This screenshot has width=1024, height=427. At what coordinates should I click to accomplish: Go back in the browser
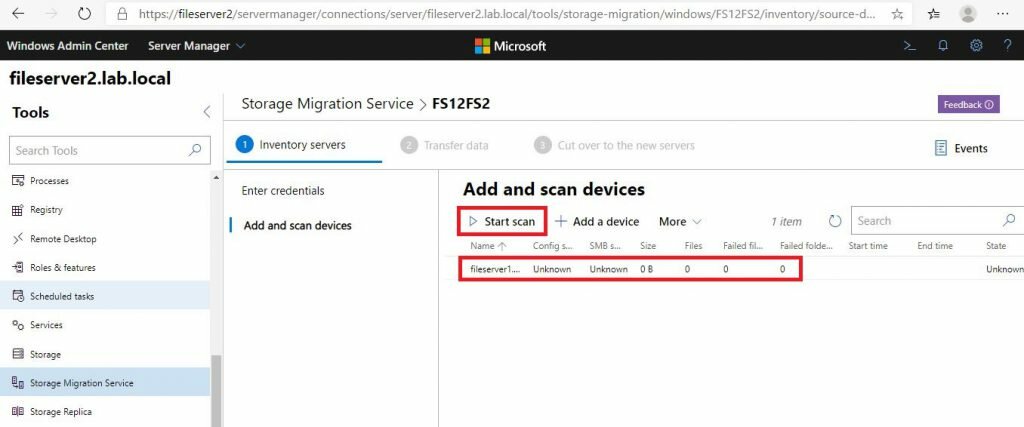click(x=18, y=14)
